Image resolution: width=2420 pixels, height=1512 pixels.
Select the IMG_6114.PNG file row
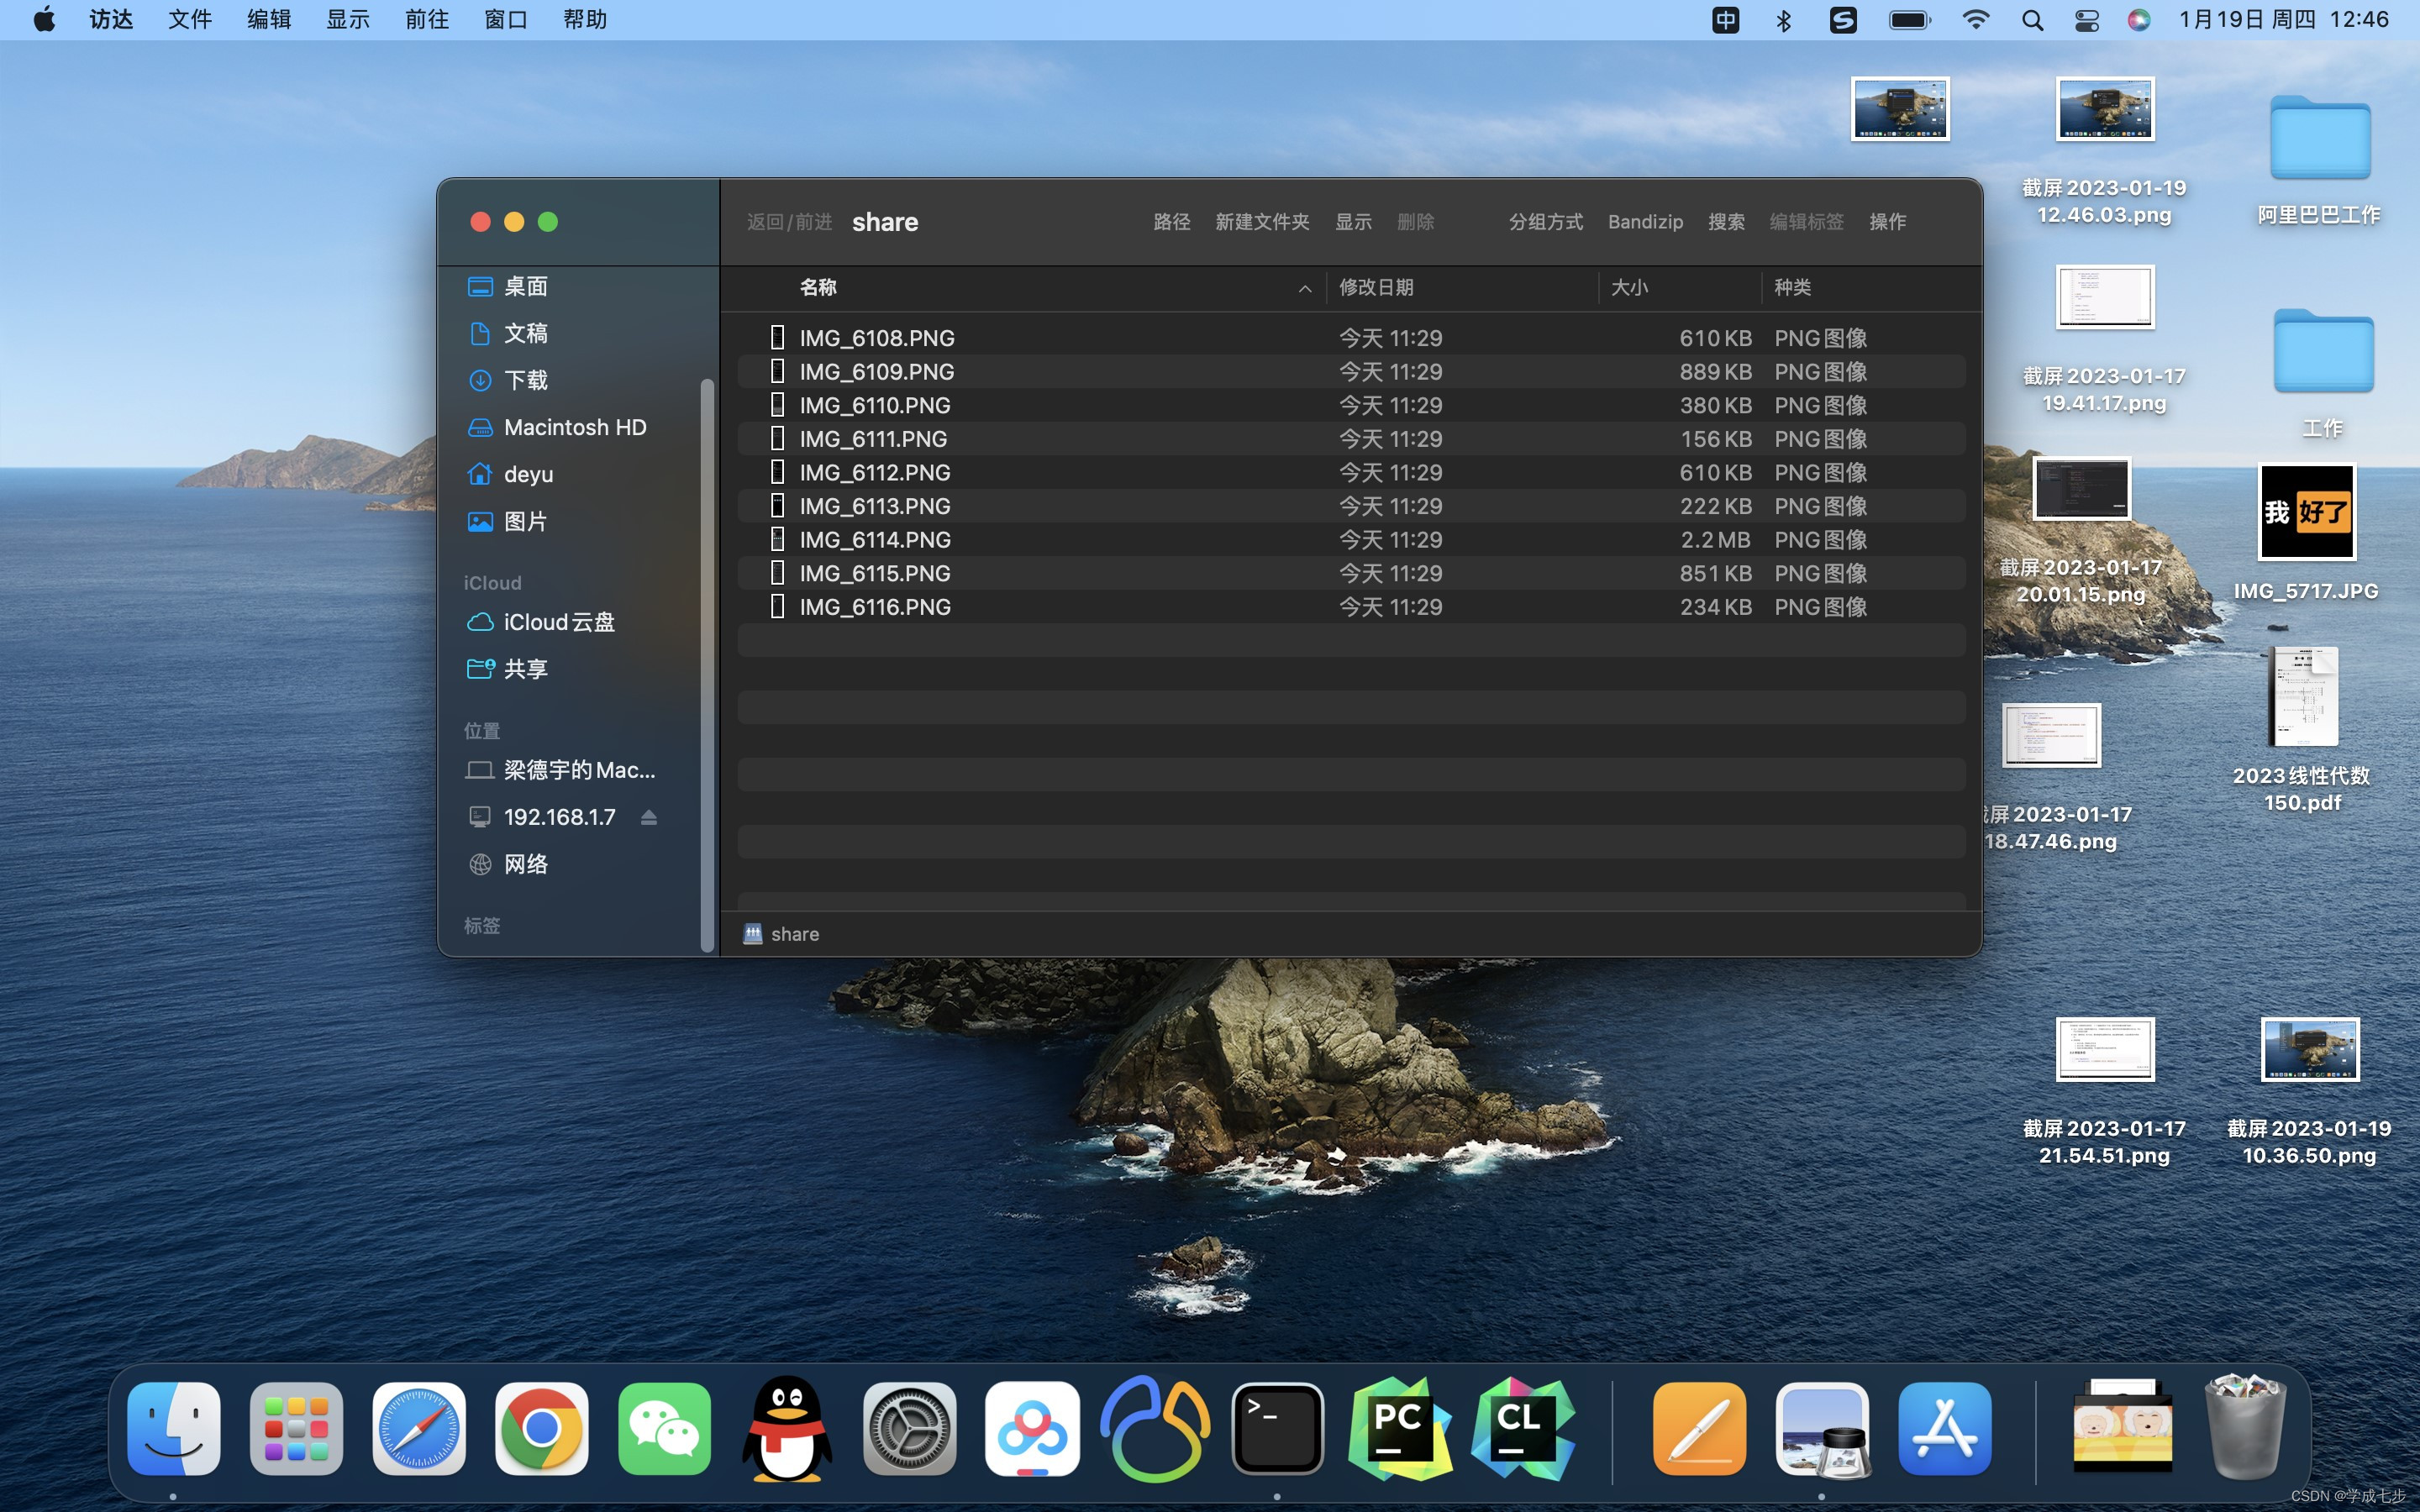click(x=874, y=540)
